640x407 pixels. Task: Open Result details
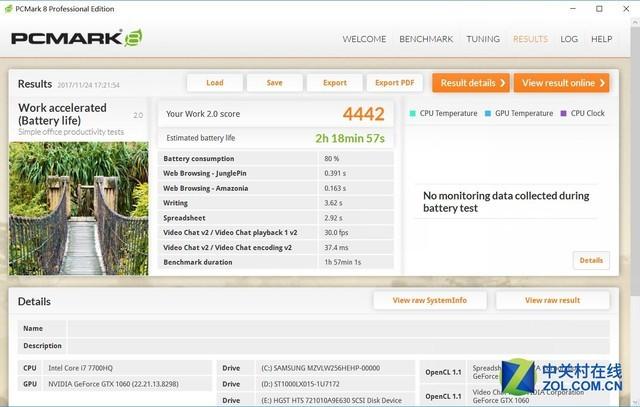point(471,83)
